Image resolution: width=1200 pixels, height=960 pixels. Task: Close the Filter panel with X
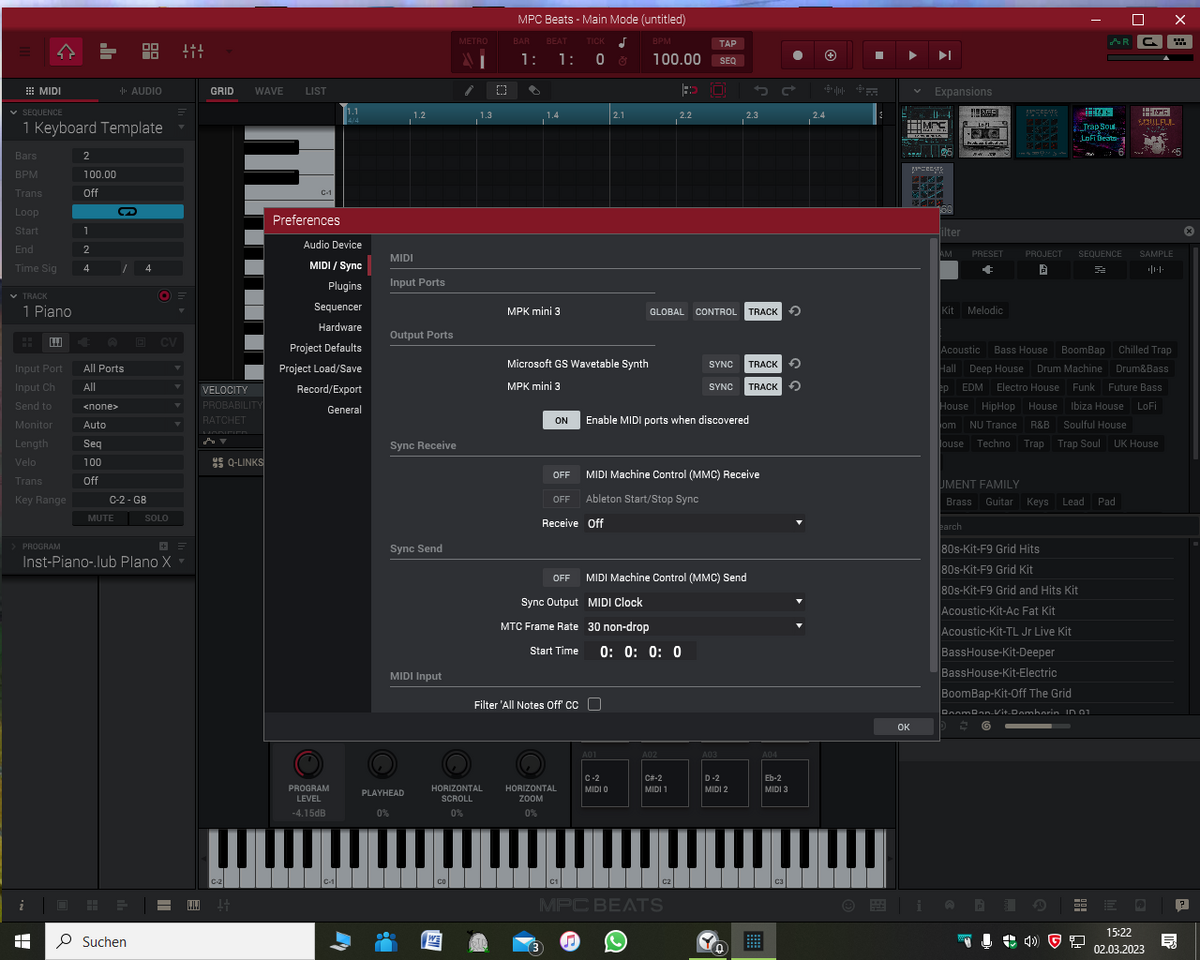pyautogui.click(x=1189, y=232)
